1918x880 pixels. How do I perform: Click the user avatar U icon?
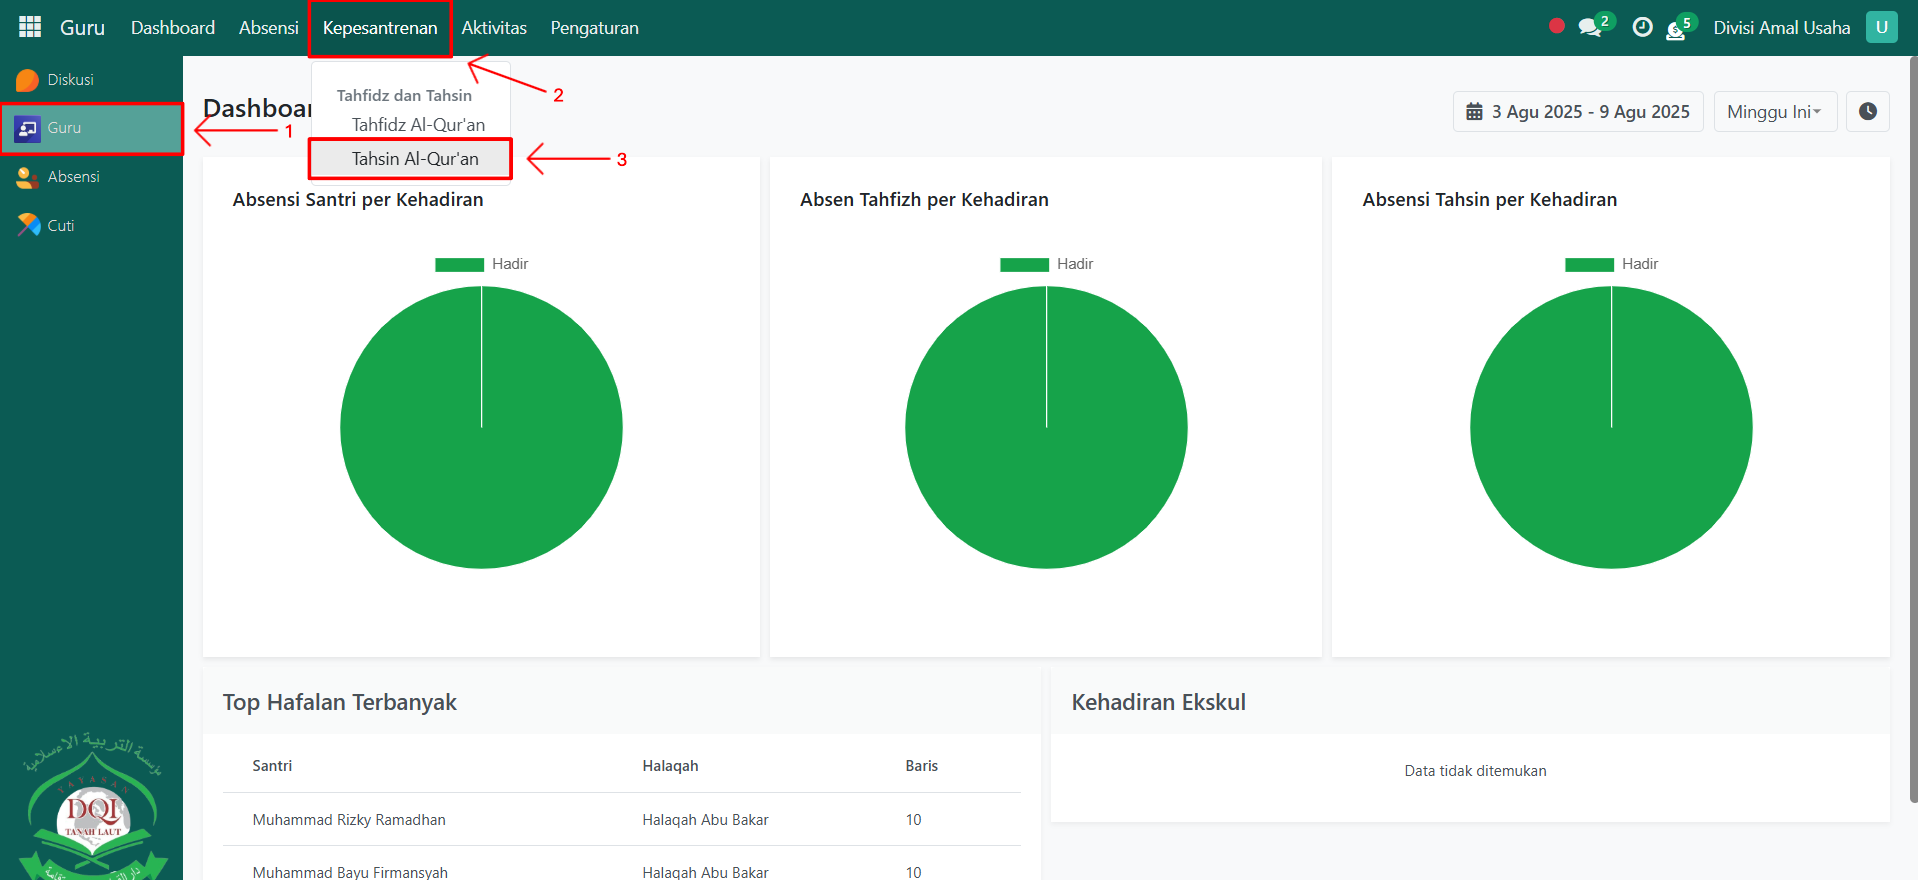1881,28
